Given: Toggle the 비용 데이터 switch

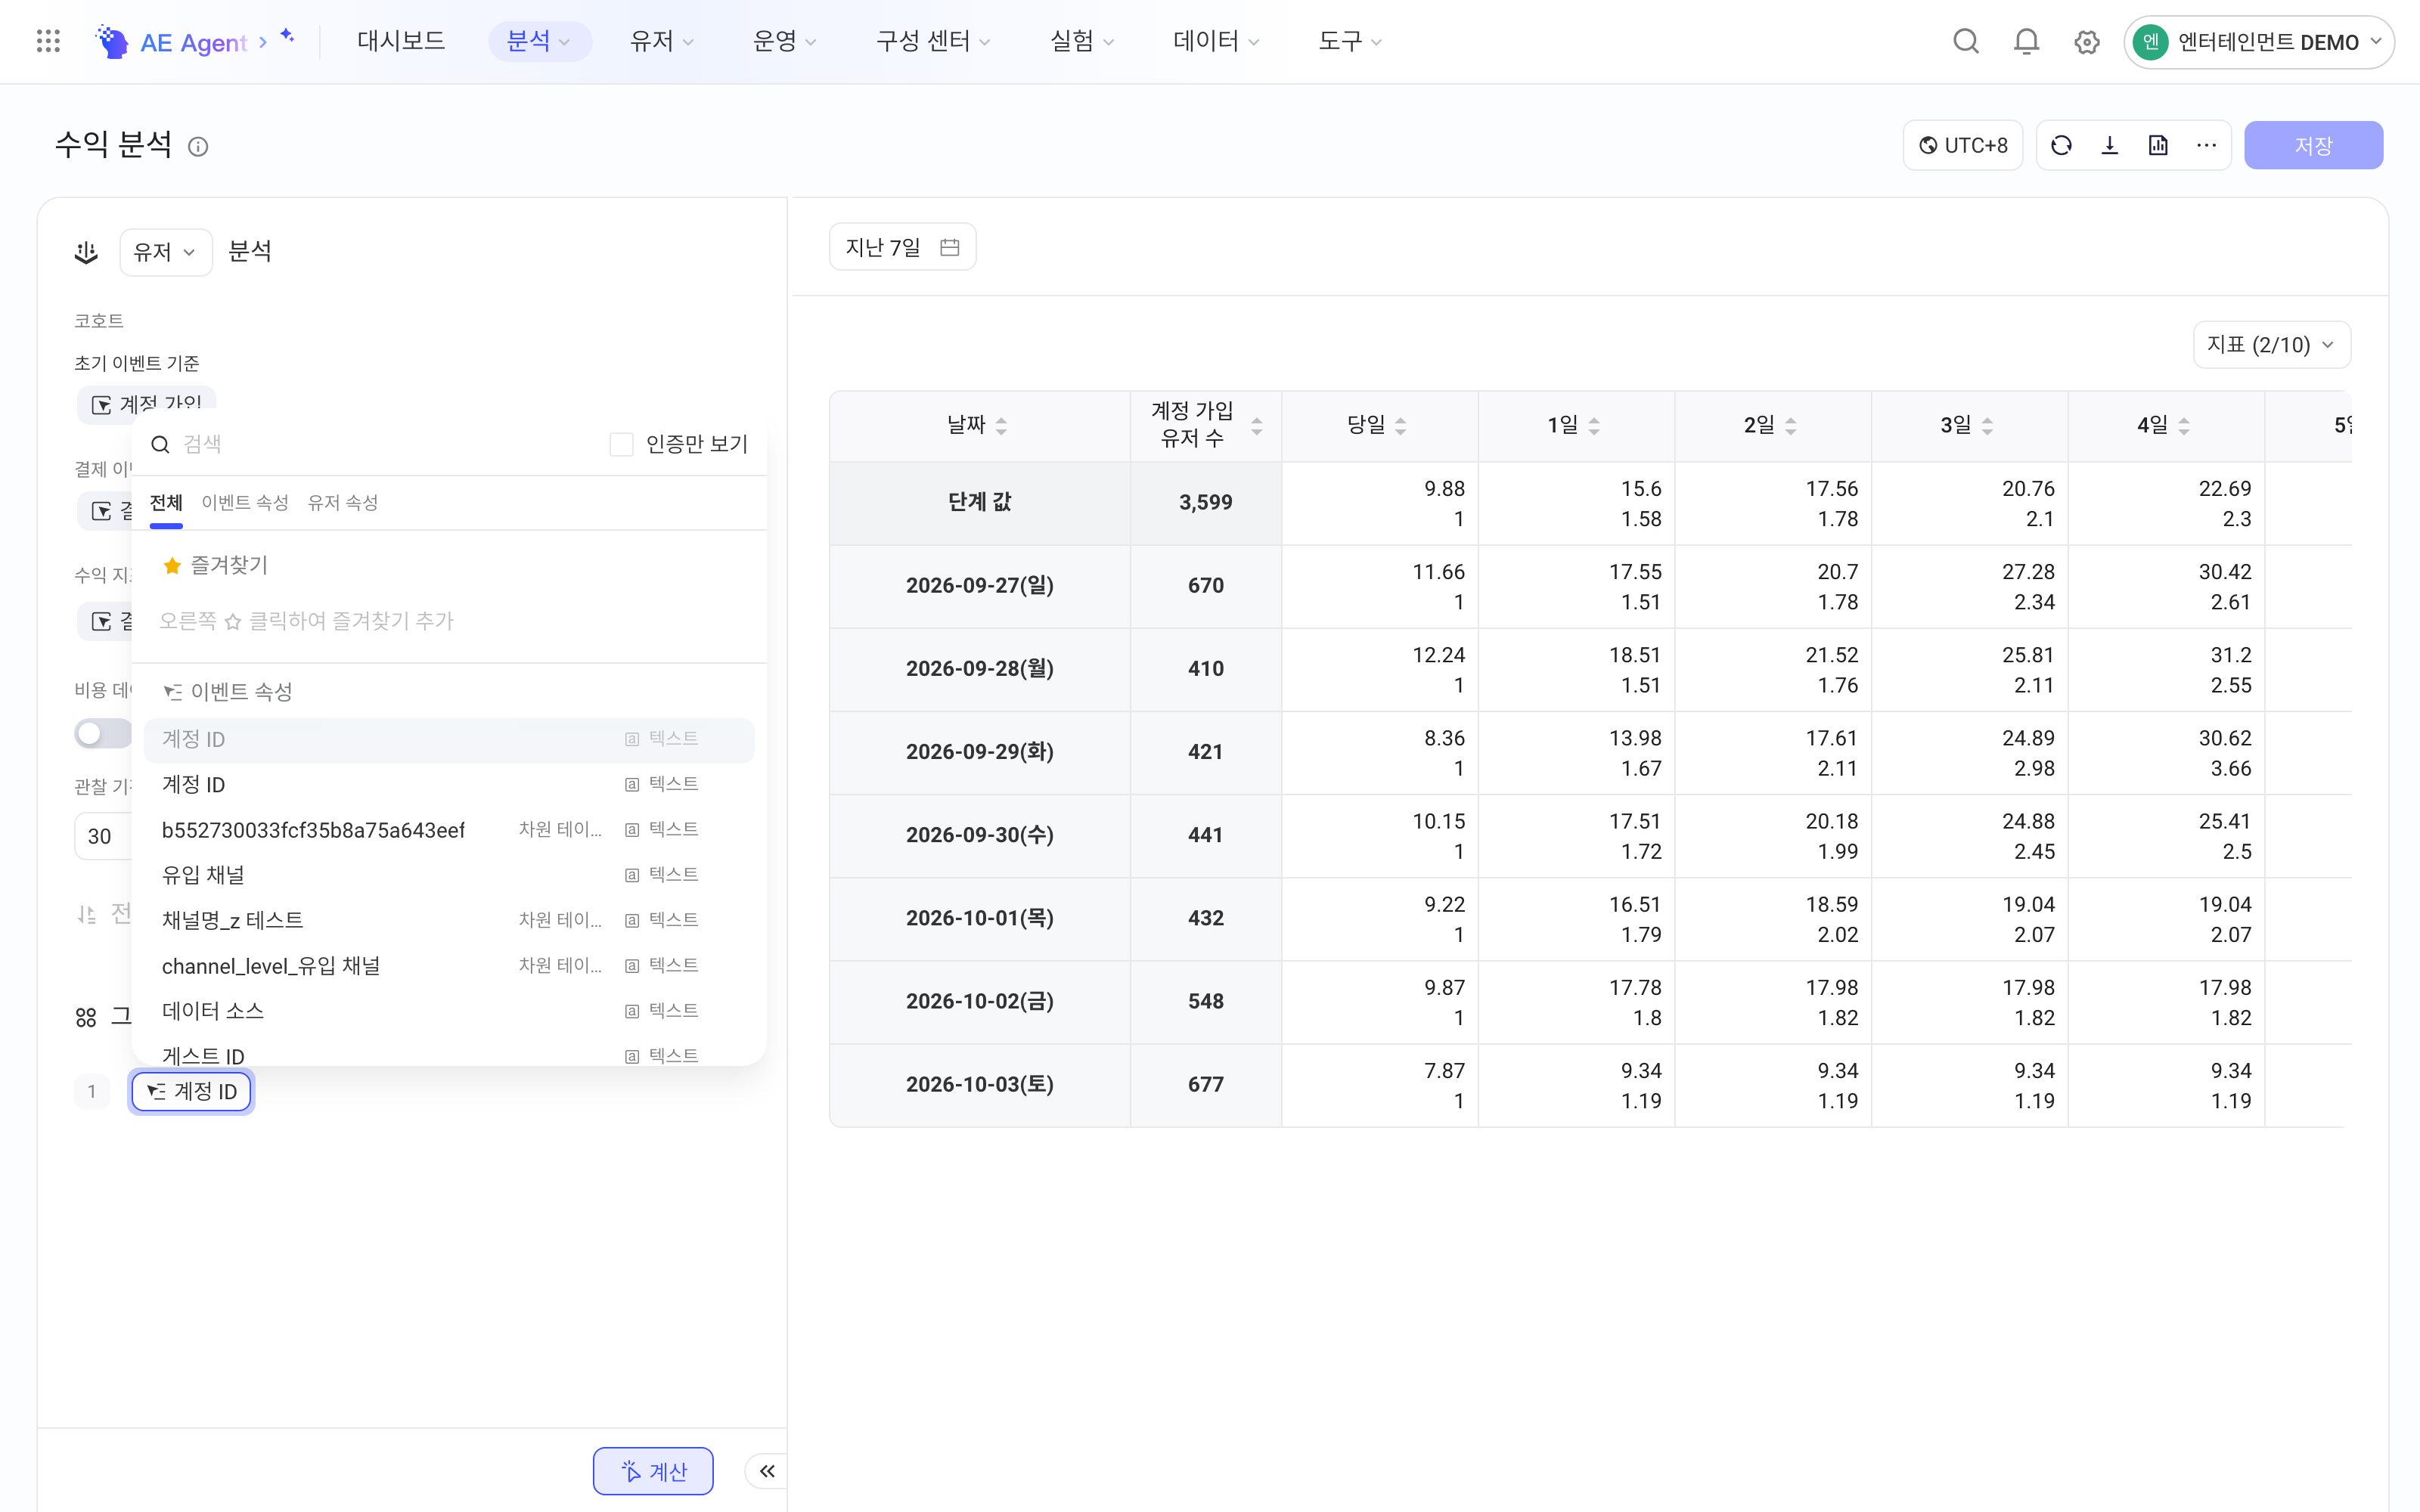Looking at the screenshot, I should [x=103, y=733].
